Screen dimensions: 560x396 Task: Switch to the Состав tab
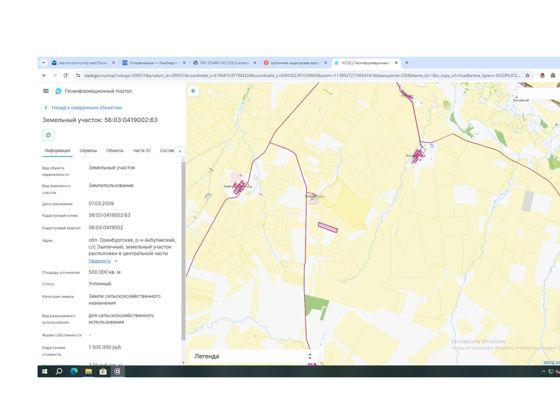coord(167,151)
